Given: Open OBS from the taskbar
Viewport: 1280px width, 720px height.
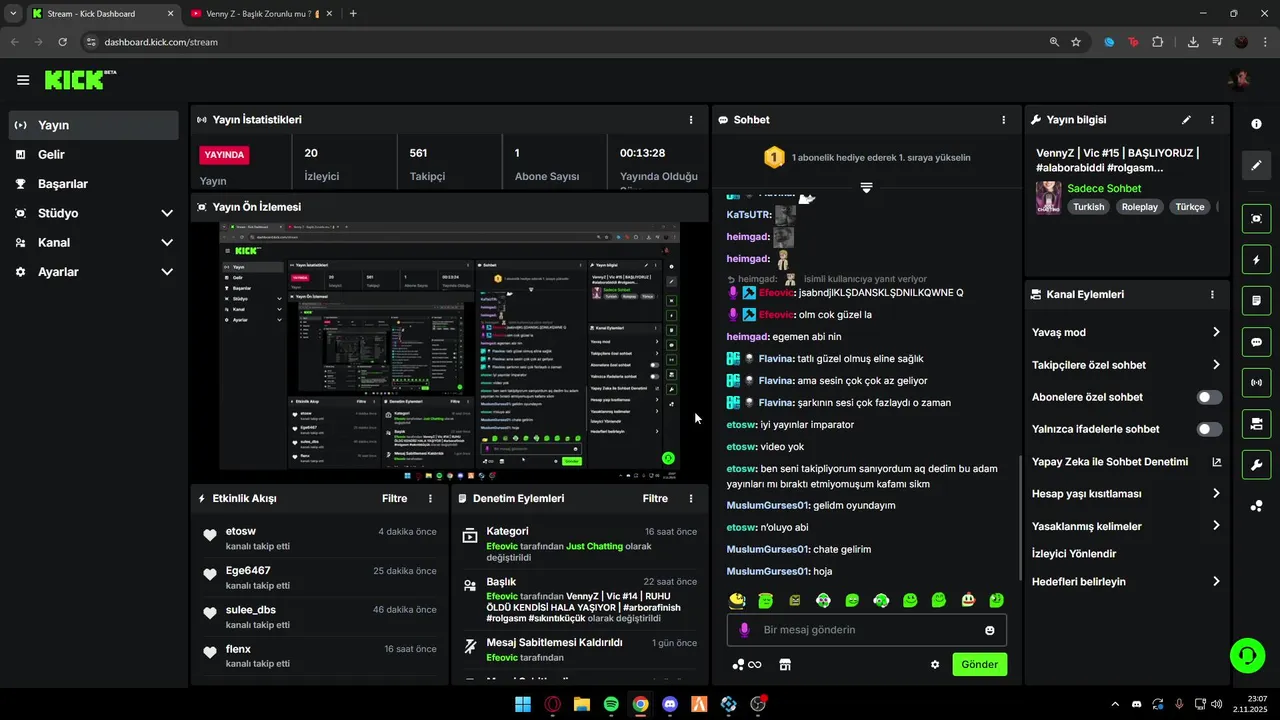Looking at the screenshot, I should (758, 704).
